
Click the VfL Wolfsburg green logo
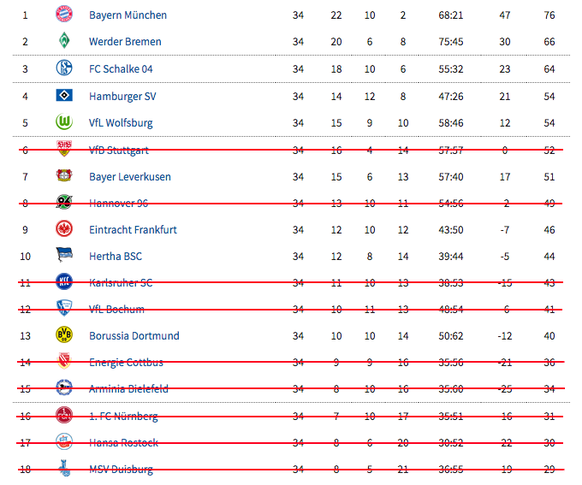[x=64, y=122]
